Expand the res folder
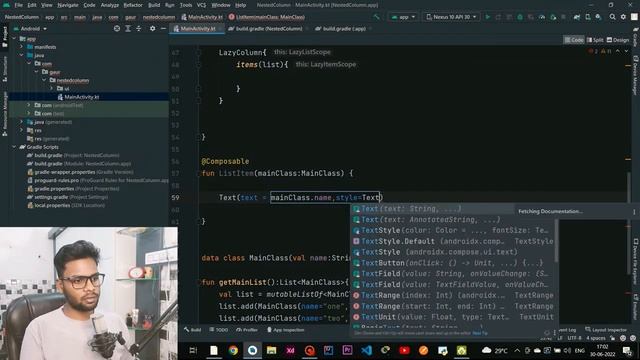 [x=22, y=130]
